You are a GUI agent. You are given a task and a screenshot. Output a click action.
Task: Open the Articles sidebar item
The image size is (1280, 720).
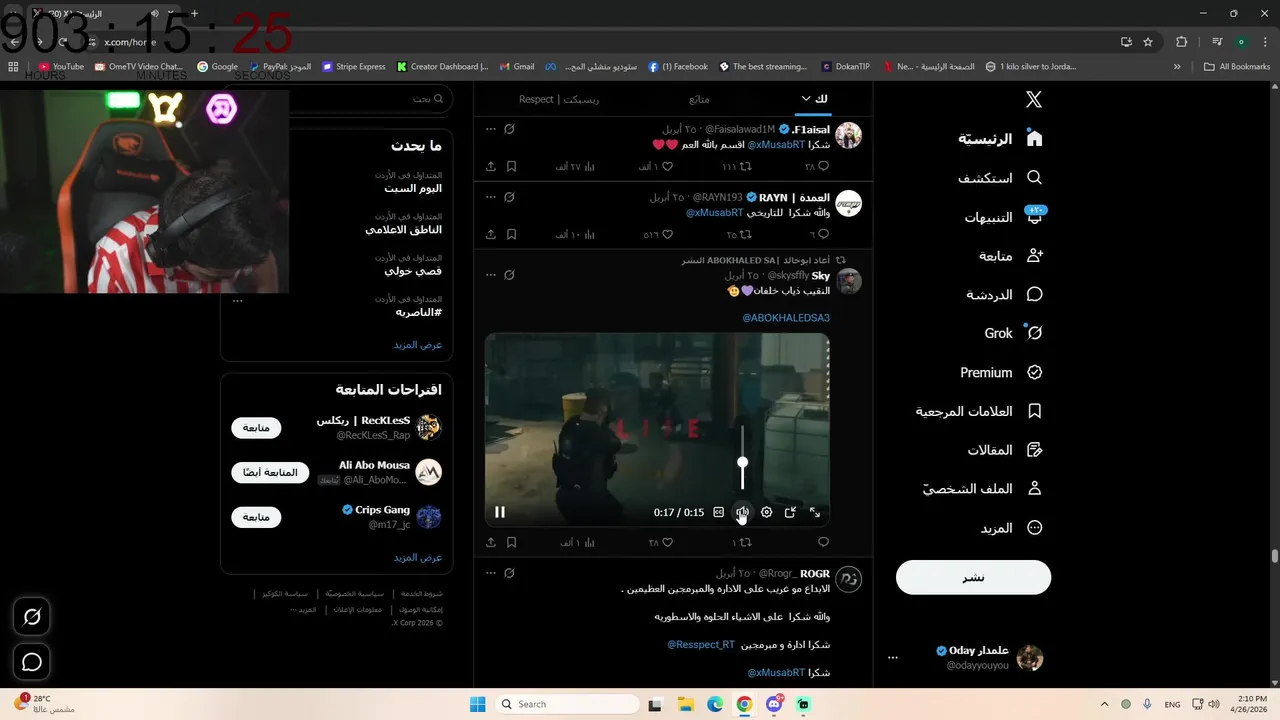pyautogui.click(x=1005, y=450)
